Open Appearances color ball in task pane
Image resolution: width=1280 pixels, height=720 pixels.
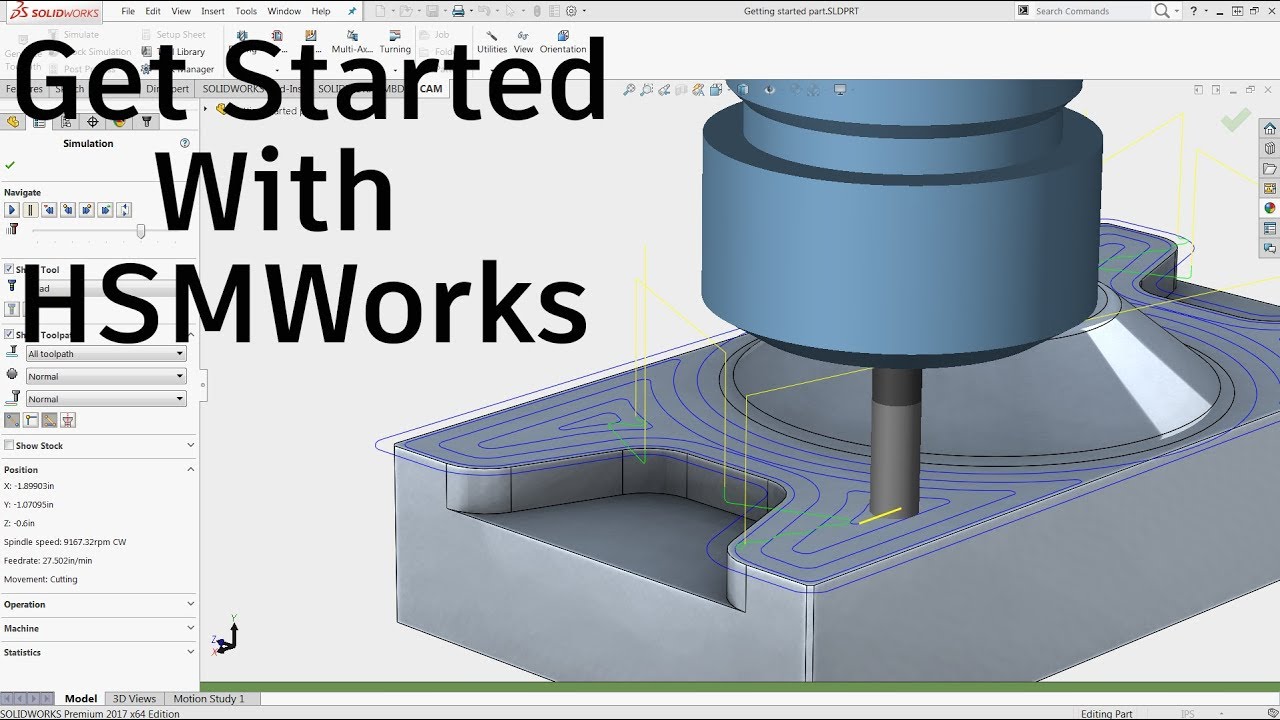coord(1270,208)
